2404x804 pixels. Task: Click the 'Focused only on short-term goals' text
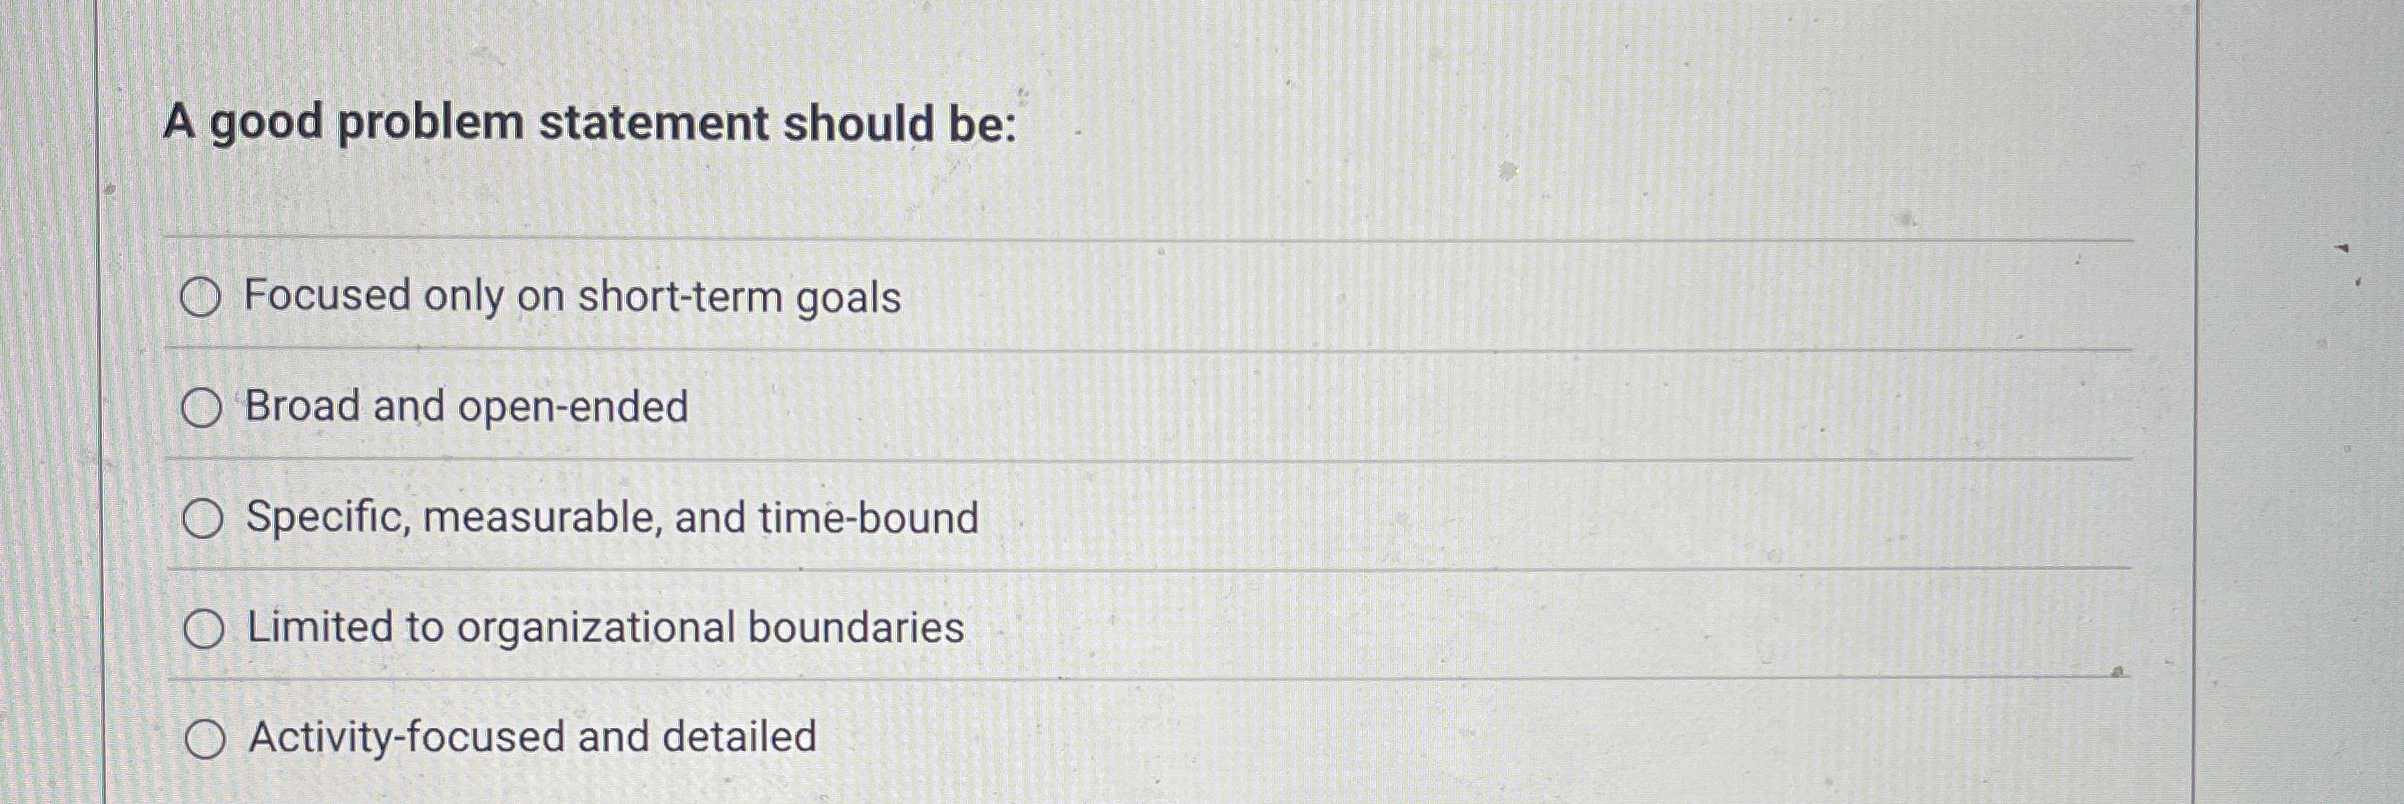[572, 297]
